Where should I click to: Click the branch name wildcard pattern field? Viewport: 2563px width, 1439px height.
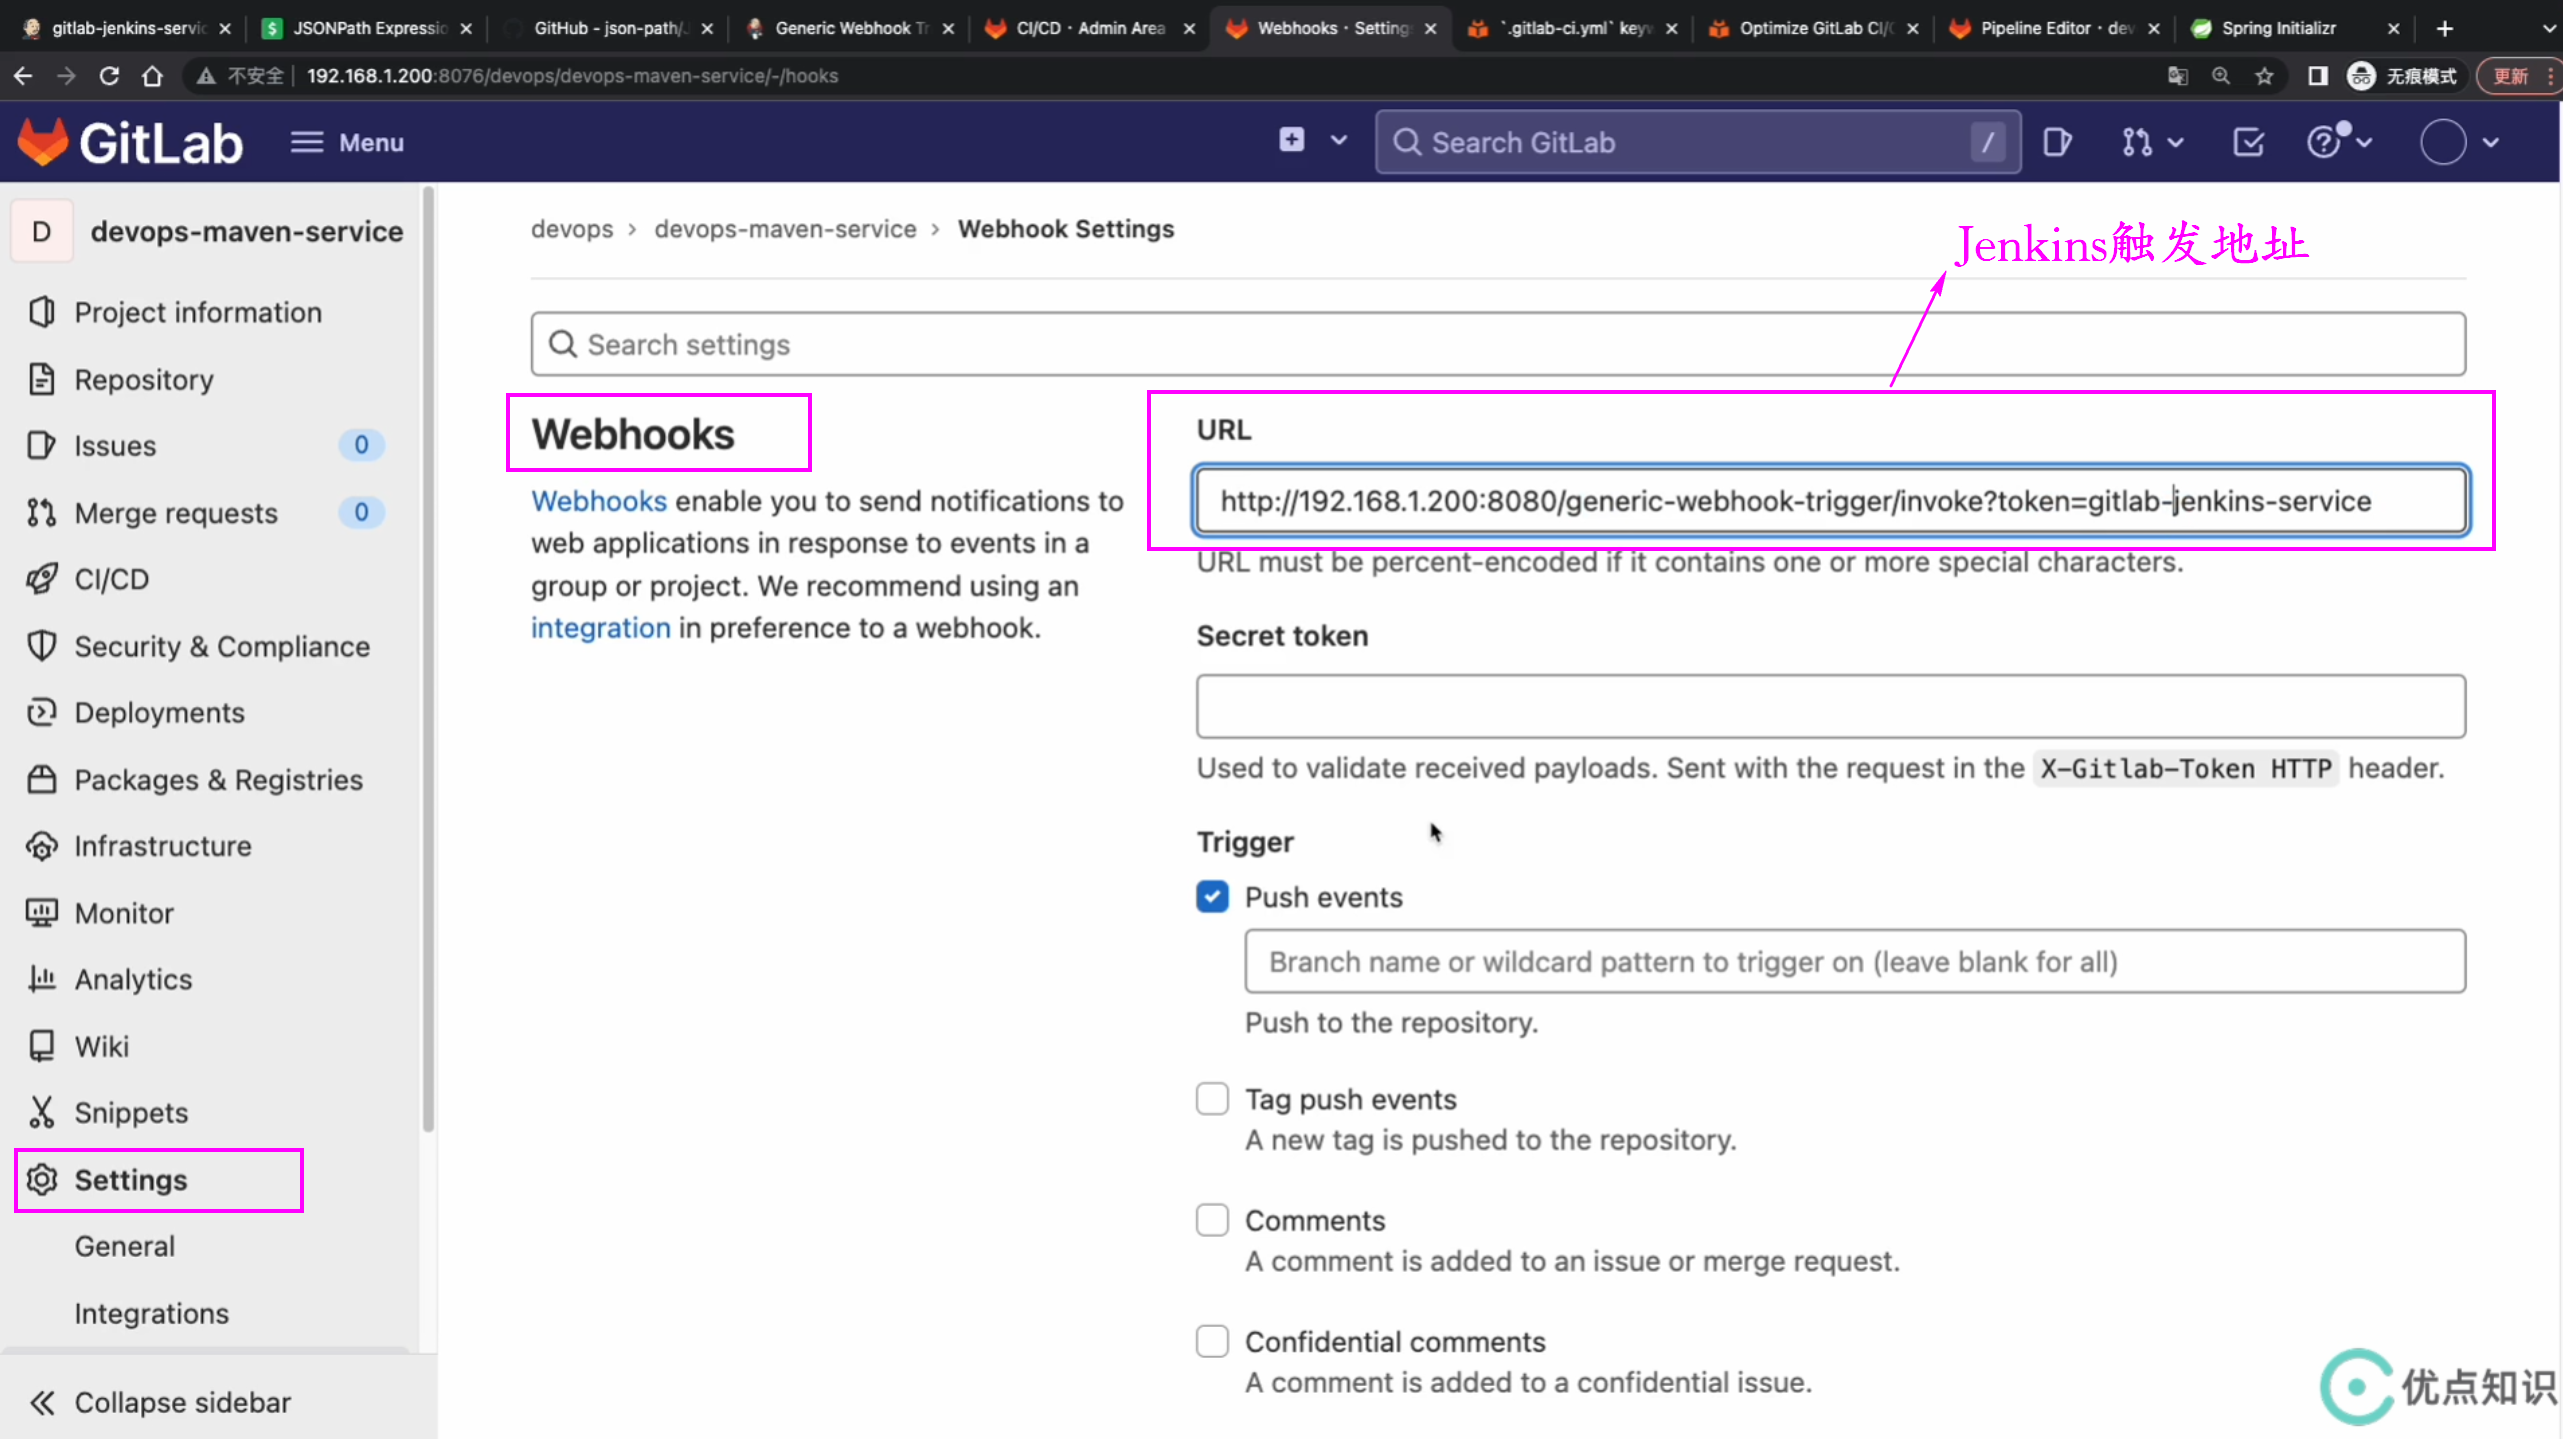[x=1855, y=961]
